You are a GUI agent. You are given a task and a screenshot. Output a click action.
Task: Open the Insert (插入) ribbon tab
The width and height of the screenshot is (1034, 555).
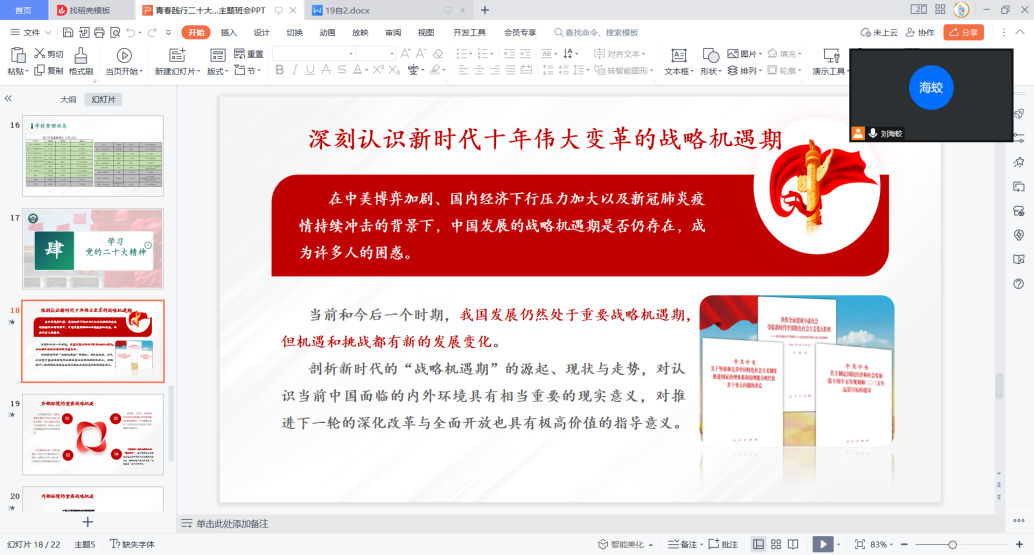click(x=229, y=32)
